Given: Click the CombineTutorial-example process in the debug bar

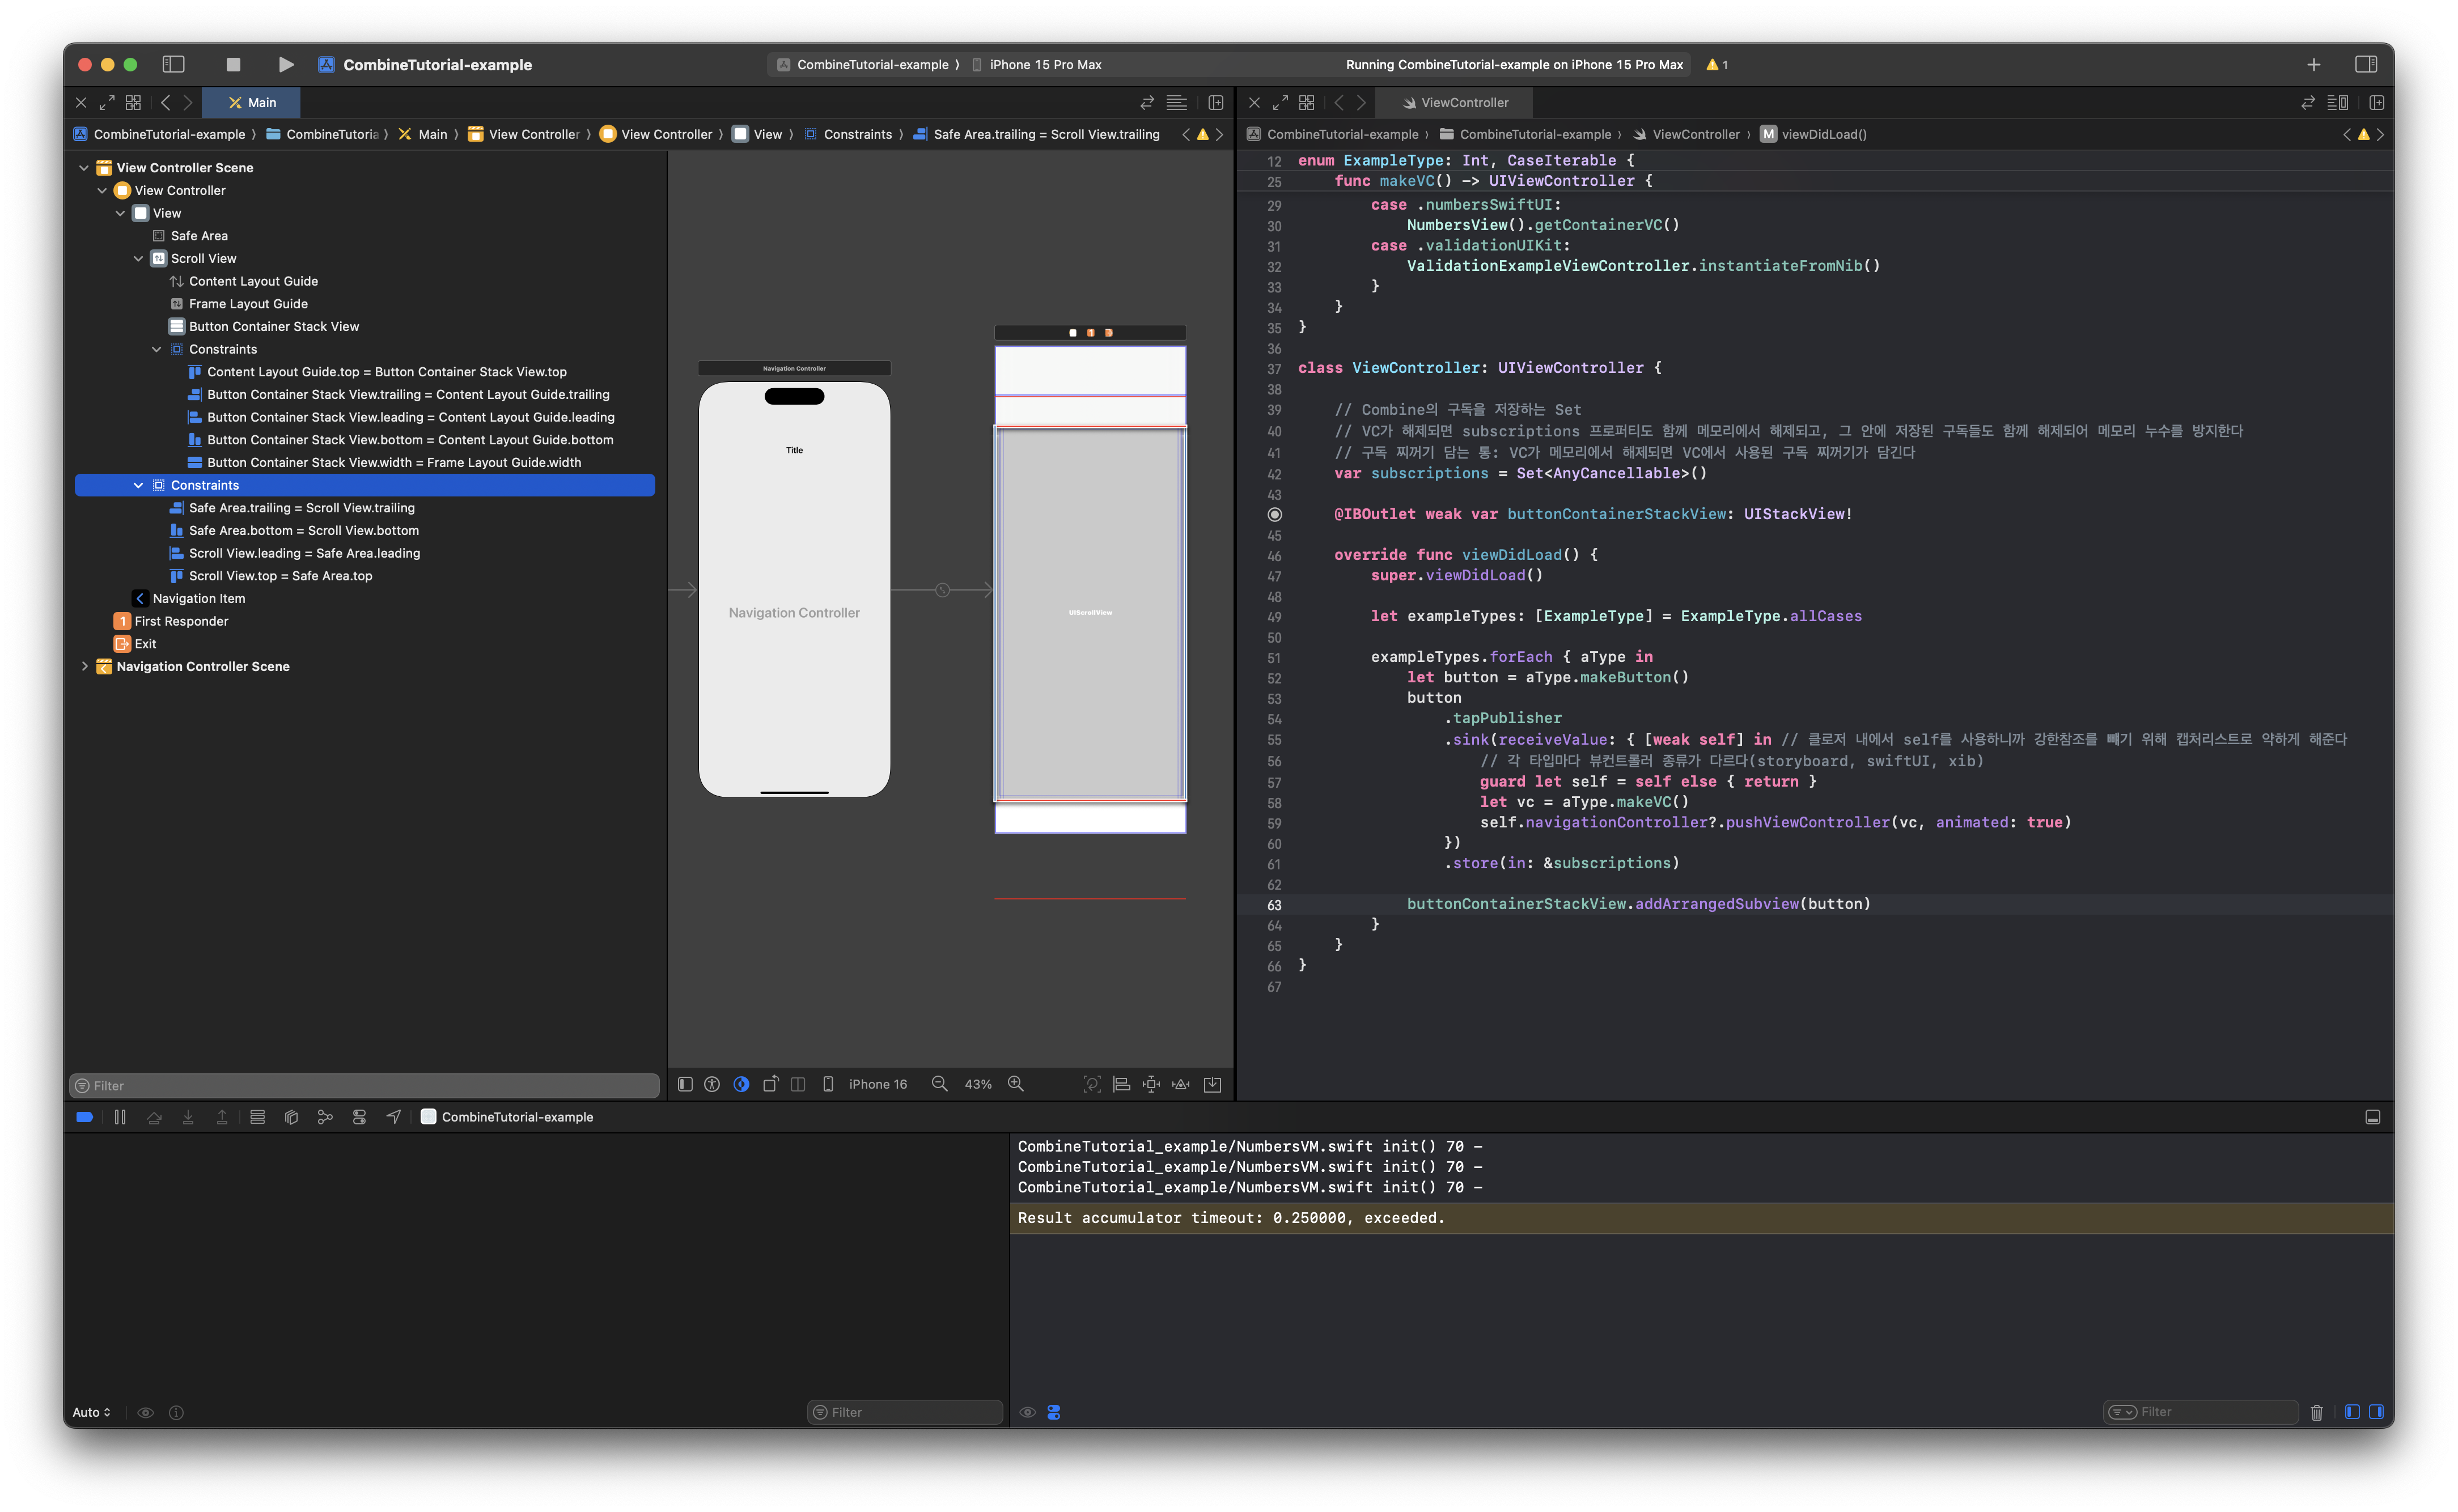Looking at the screenshot, I should point(507,1117).
